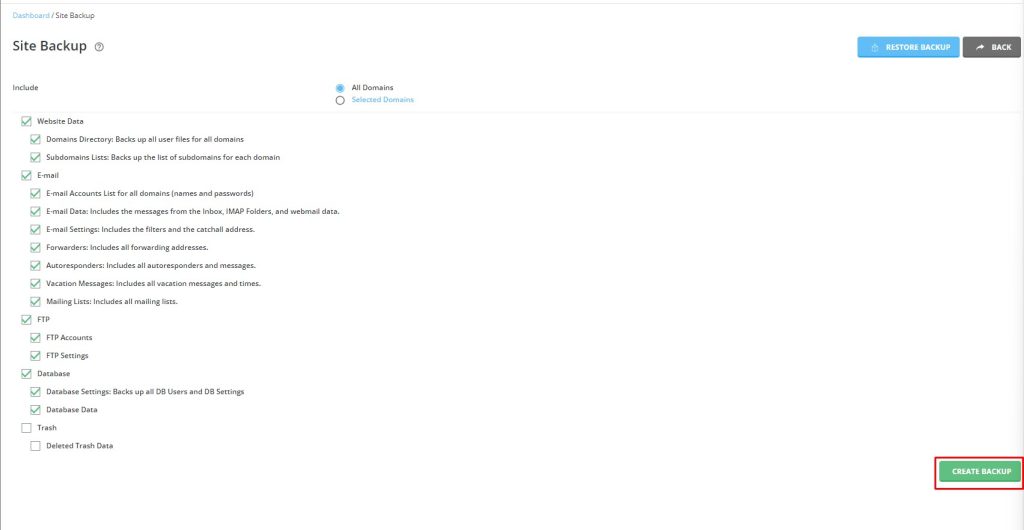The height and width of the screenshot is (530, 1024).
Task: Toggle the FTP Settings checkbox
Action: click(35, 356)
